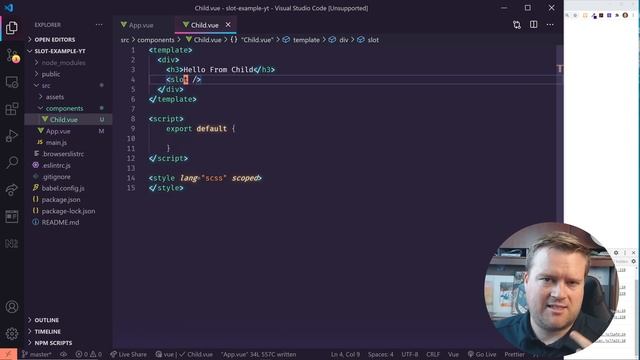Change language mode Vue in status bar

[x=453, y=354]
